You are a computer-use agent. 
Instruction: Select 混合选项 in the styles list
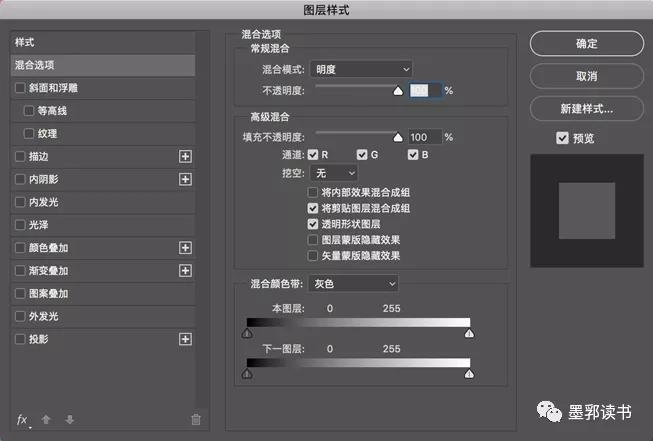click(103, 65)
